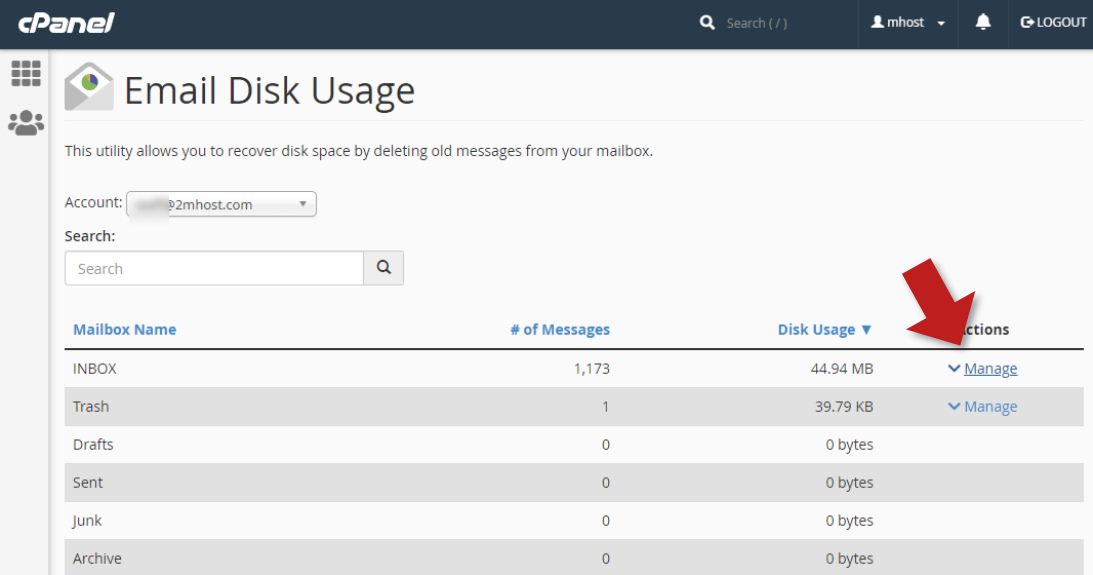Open User Manager people icon in sidebar

(x=25, y=123)
